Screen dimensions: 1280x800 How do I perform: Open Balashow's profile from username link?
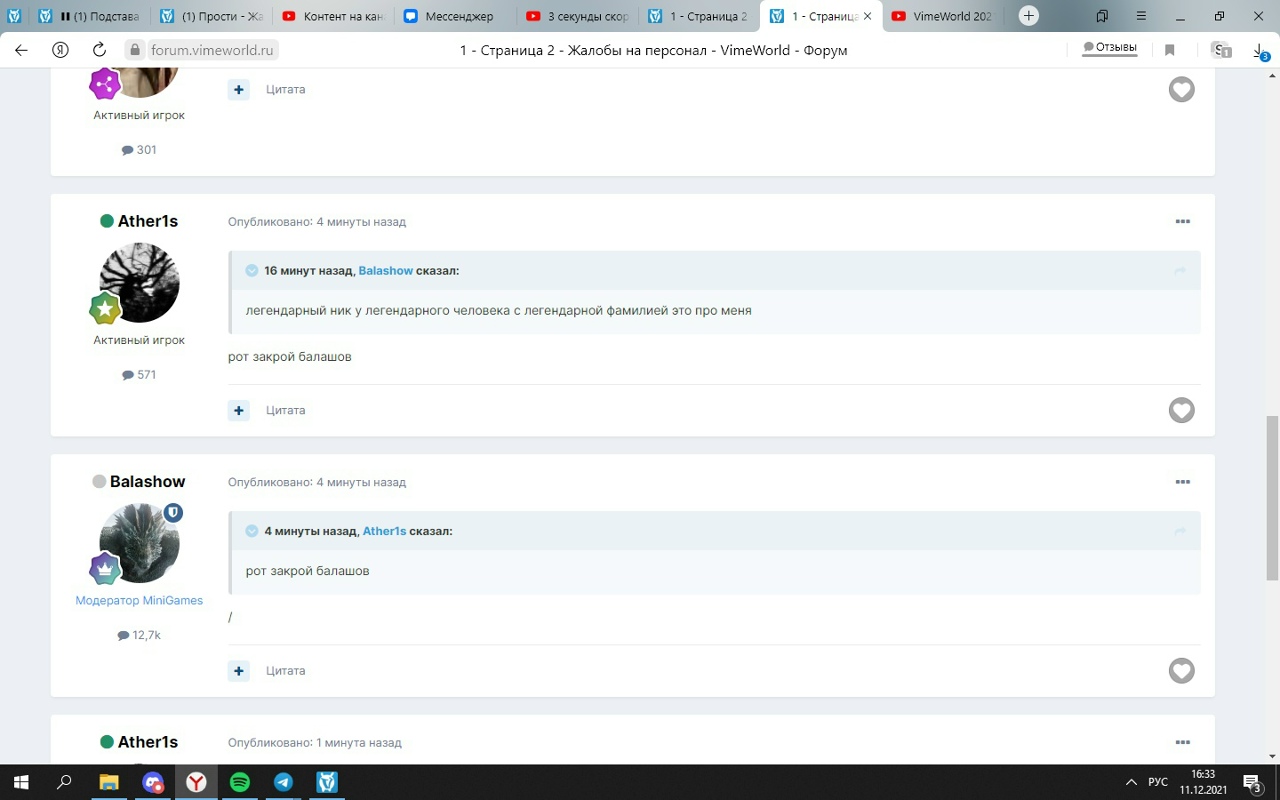[x=147, y=482]
